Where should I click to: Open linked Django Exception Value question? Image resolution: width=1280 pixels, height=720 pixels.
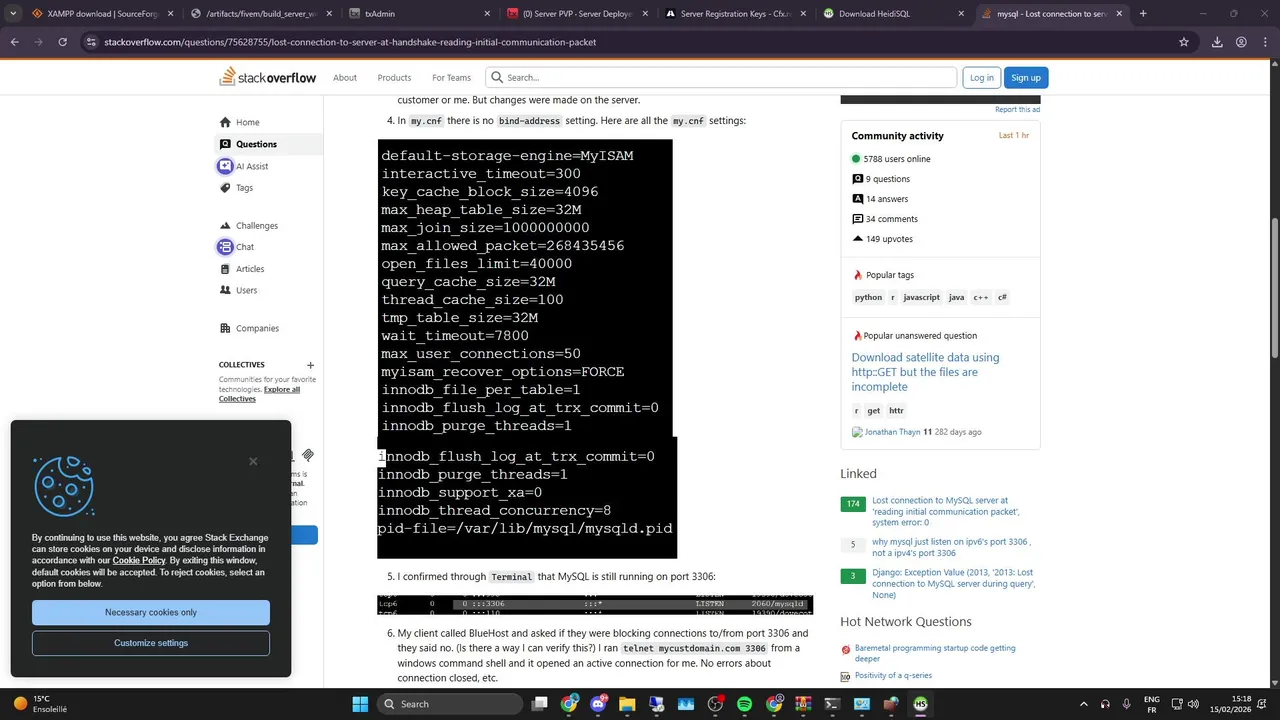click(x=953, y=584)
